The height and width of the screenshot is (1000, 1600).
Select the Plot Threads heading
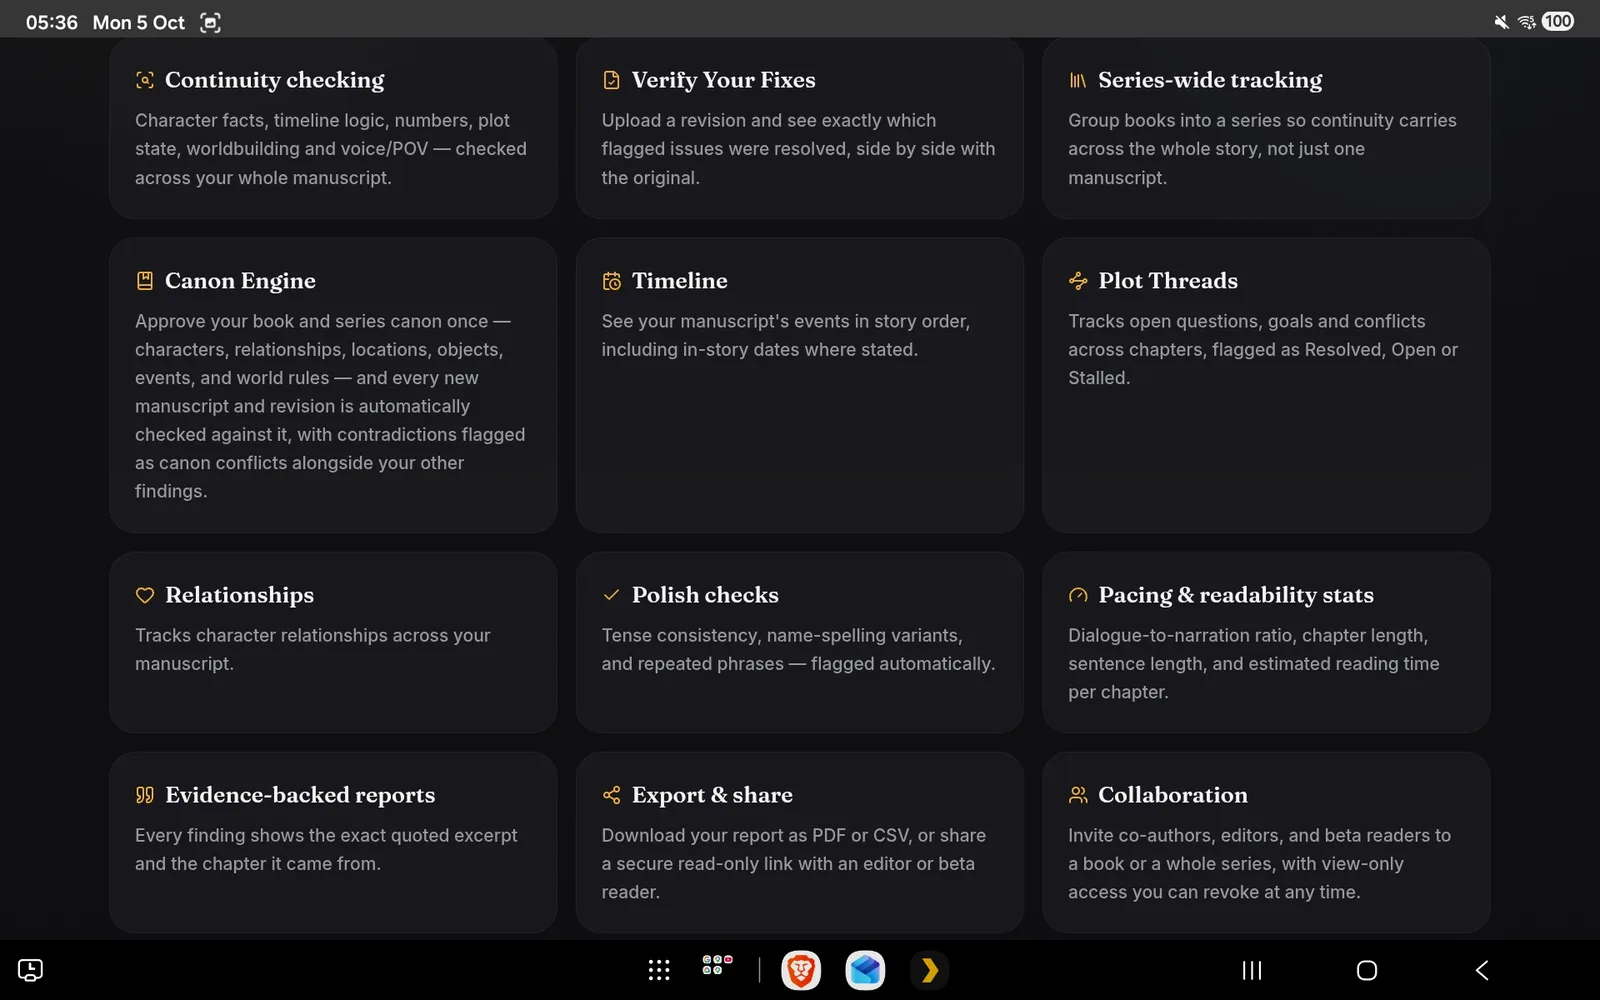[x=1168, y=281]
